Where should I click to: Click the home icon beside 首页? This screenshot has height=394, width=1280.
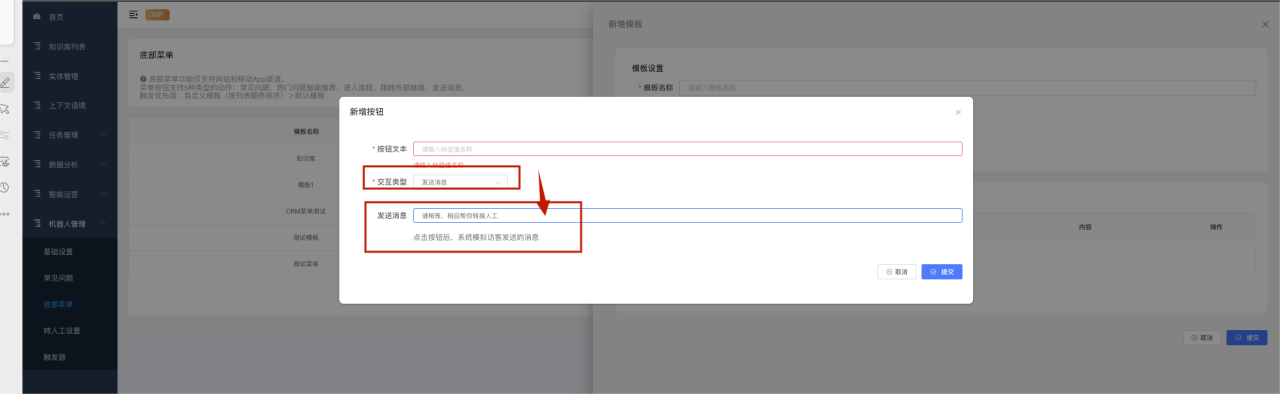tap(37, 17)
